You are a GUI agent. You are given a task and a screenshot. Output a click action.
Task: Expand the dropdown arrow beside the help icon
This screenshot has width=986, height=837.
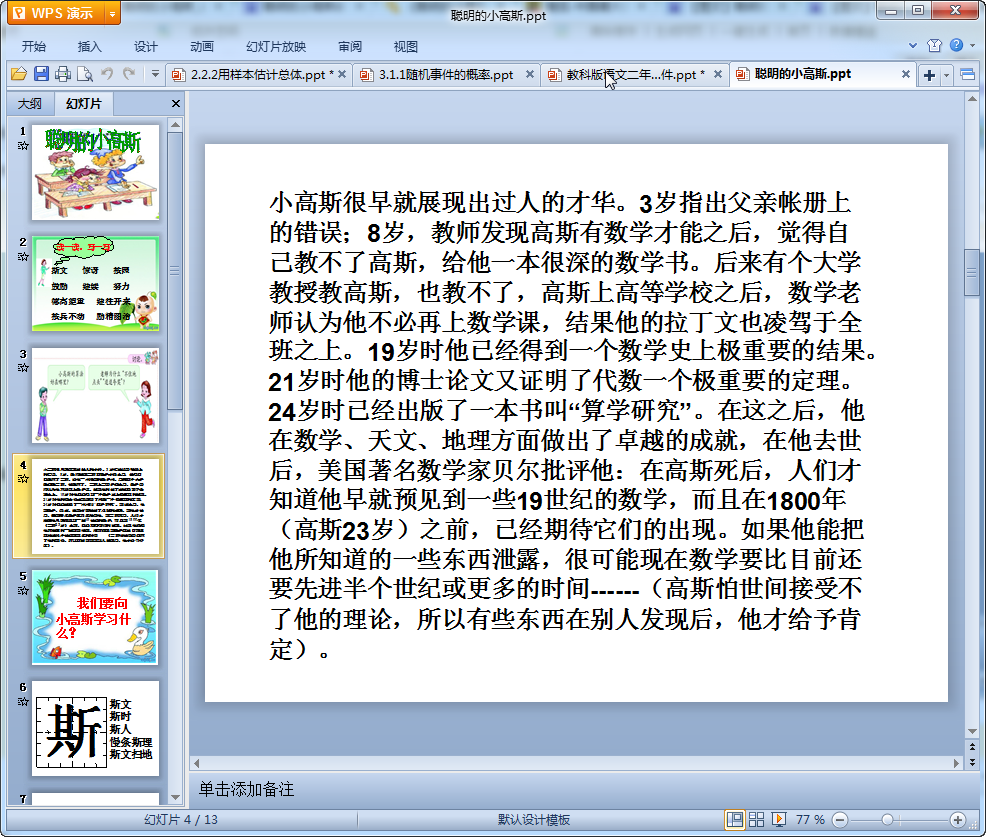(x=973, y=45)
